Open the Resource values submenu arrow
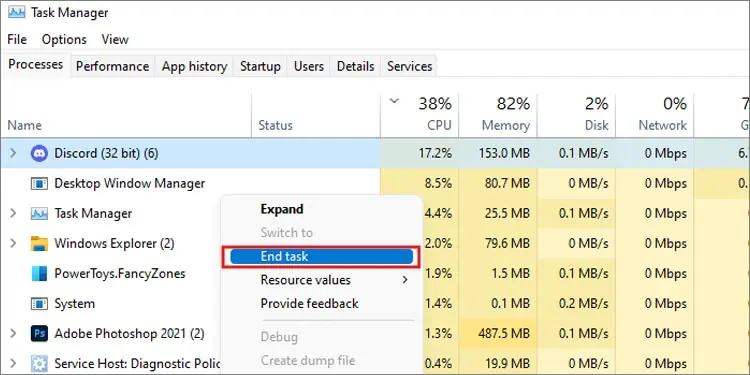Screen dimensions: 750x375 pos(405,280)
